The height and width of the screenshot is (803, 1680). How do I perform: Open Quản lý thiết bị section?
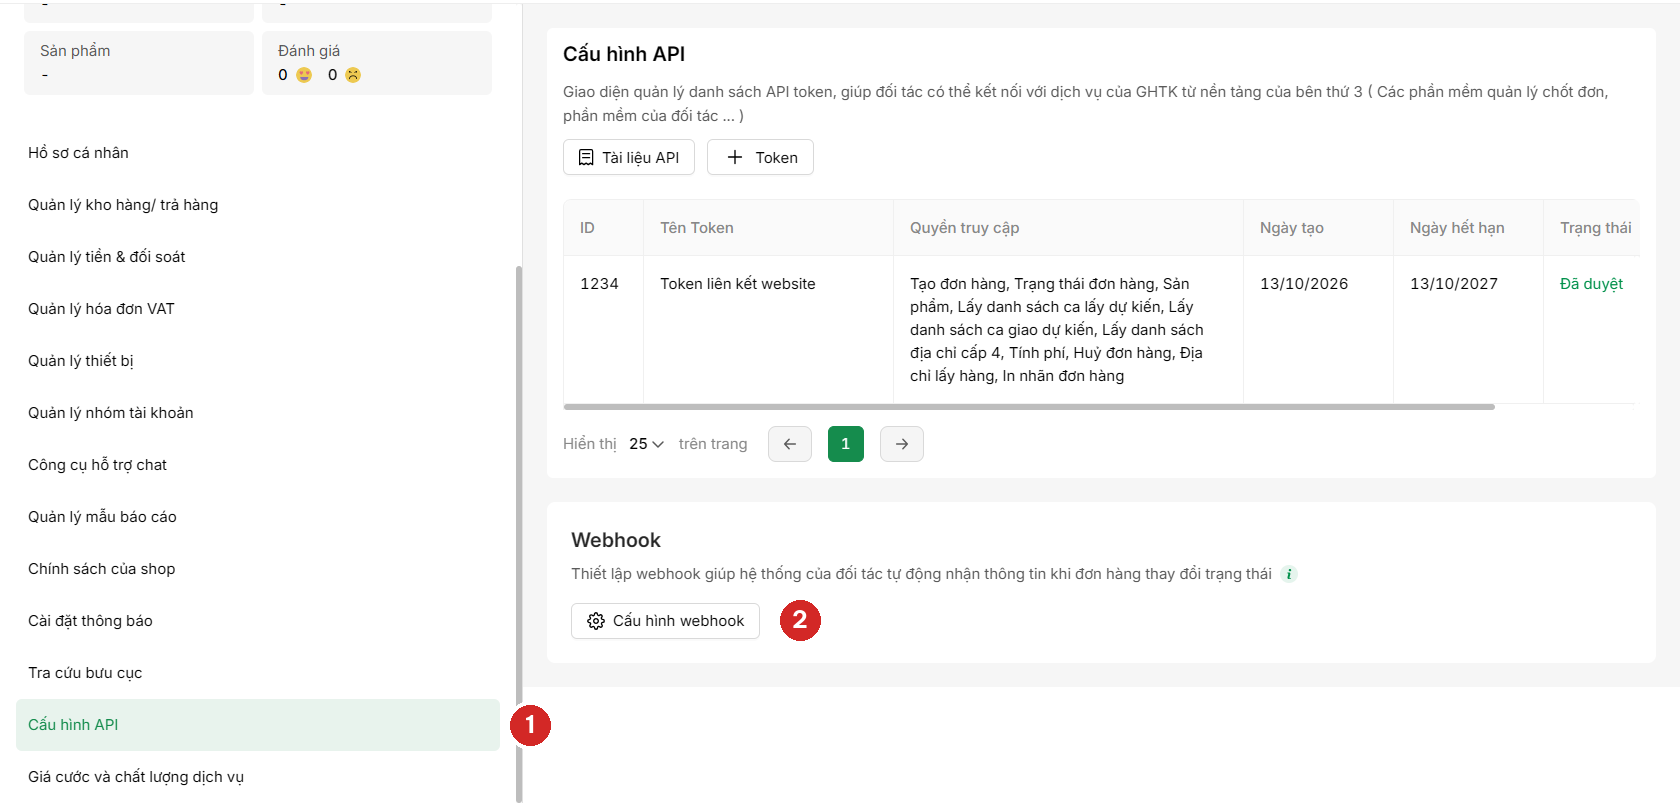pos(81,361)
